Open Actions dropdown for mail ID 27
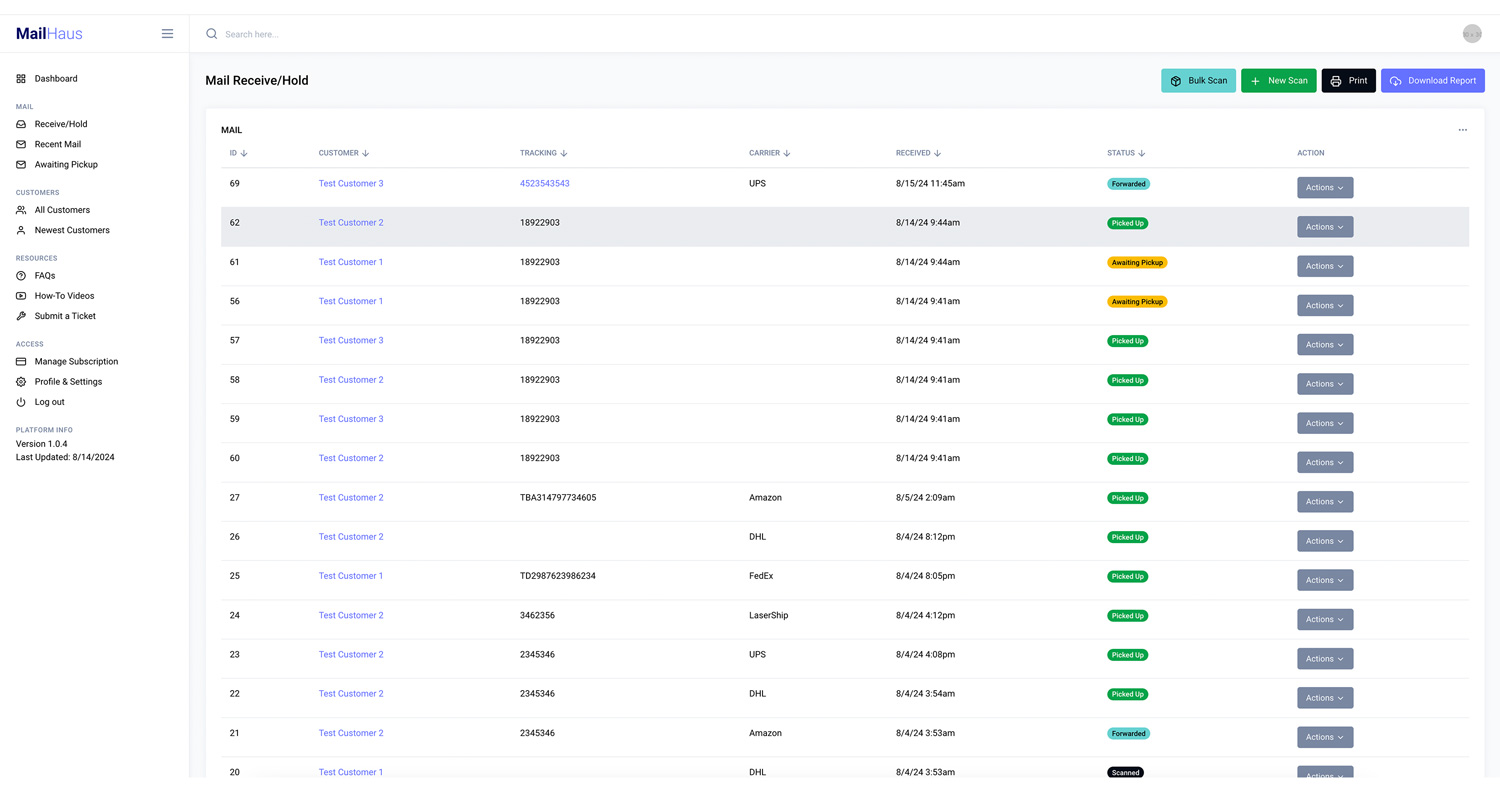Image resolution: width=1500 pixels, height=792 pixels. coord(1324,502)
